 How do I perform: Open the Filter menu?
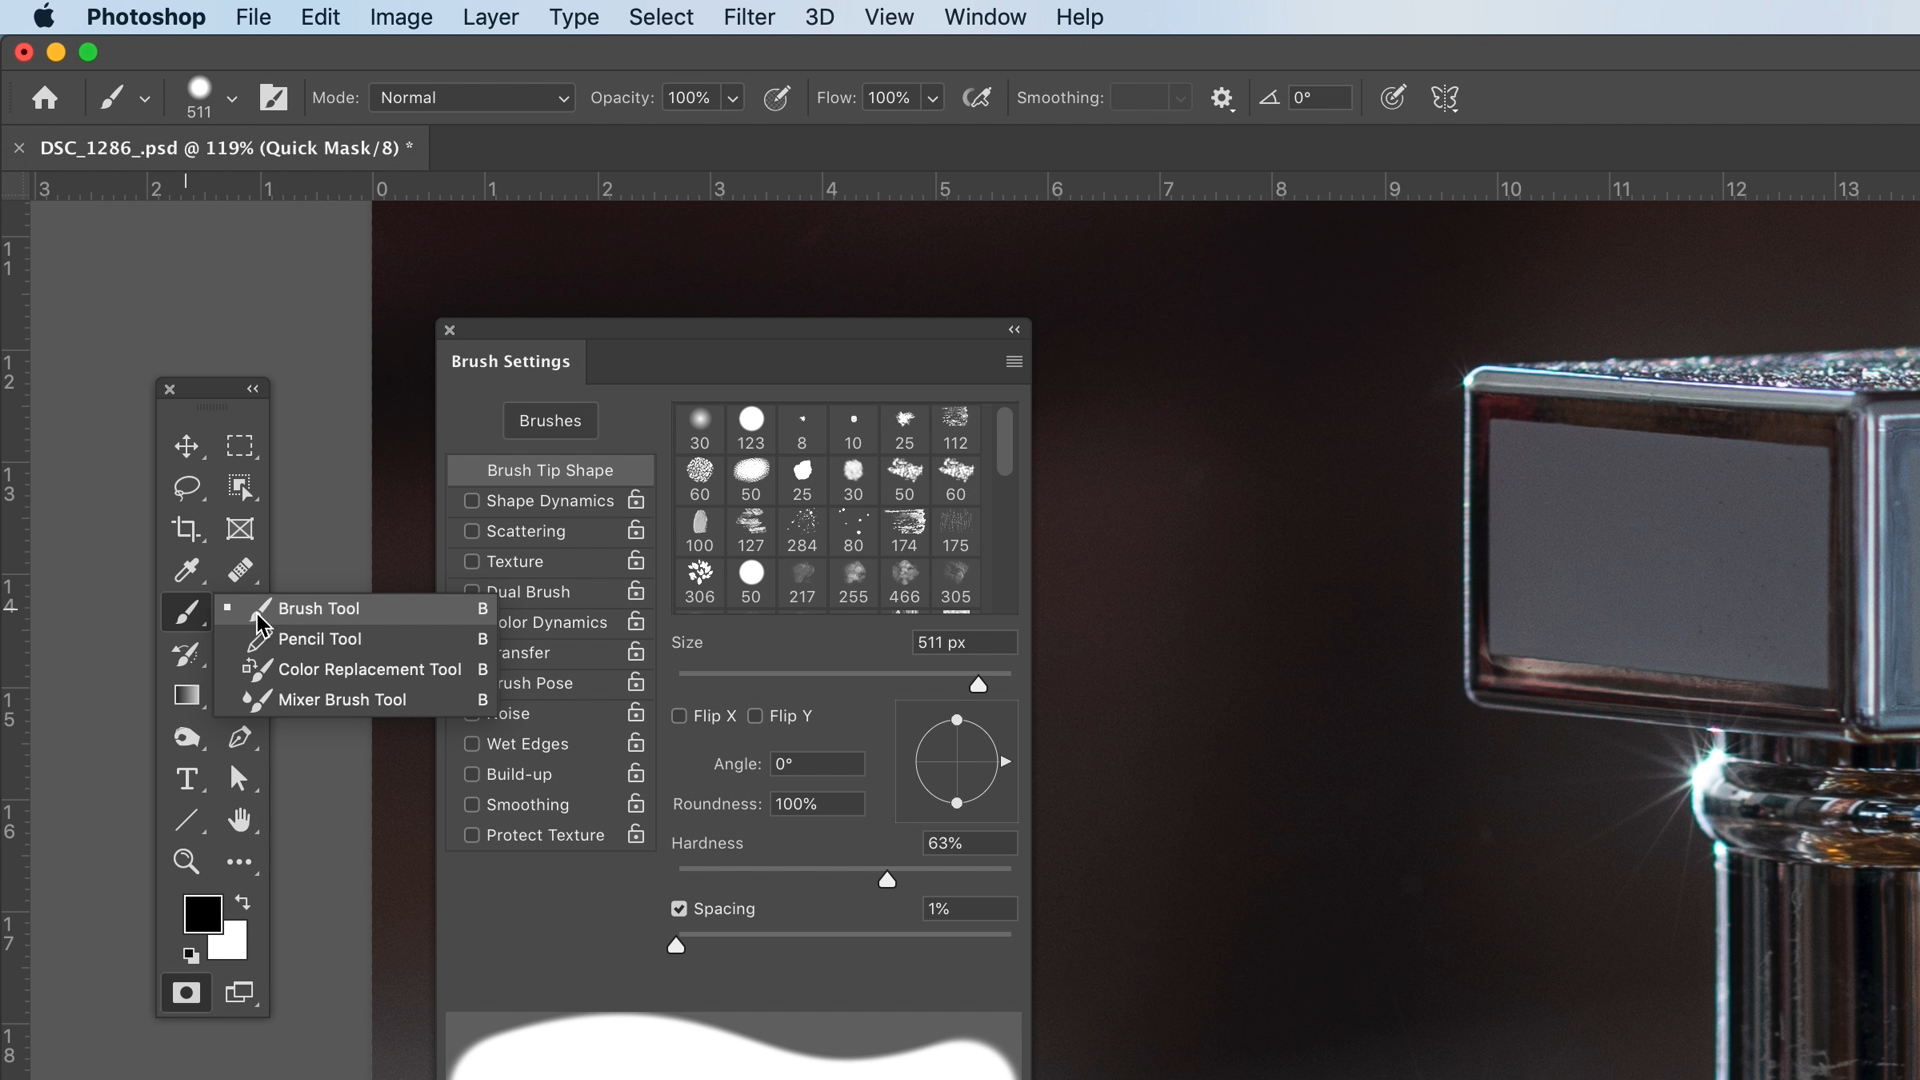click(749, 17)
